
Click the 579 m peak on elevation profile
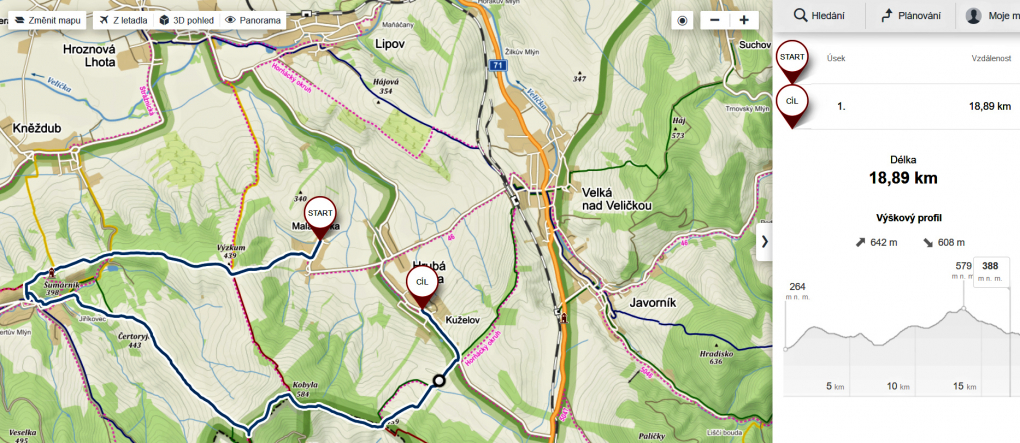(963, 308)
